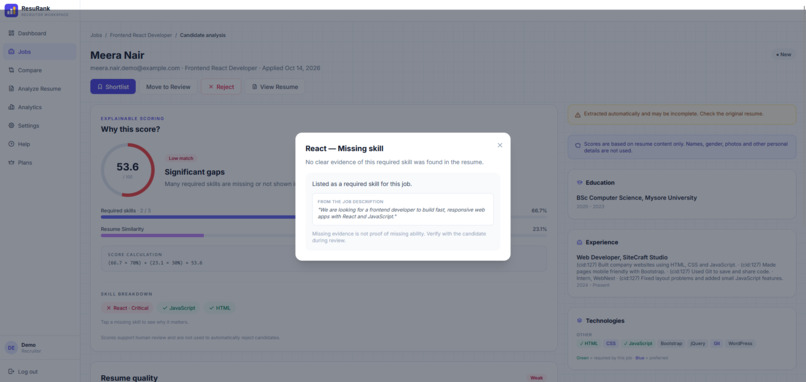Click the shield icon in scores notice
Viewport: 806px width, 382px height.
tap(577, 145)
